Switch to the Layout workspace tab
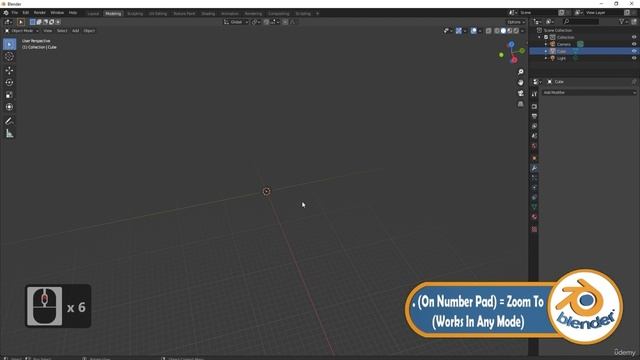Viewport: 640px width, 360px height. pos(93,13)
